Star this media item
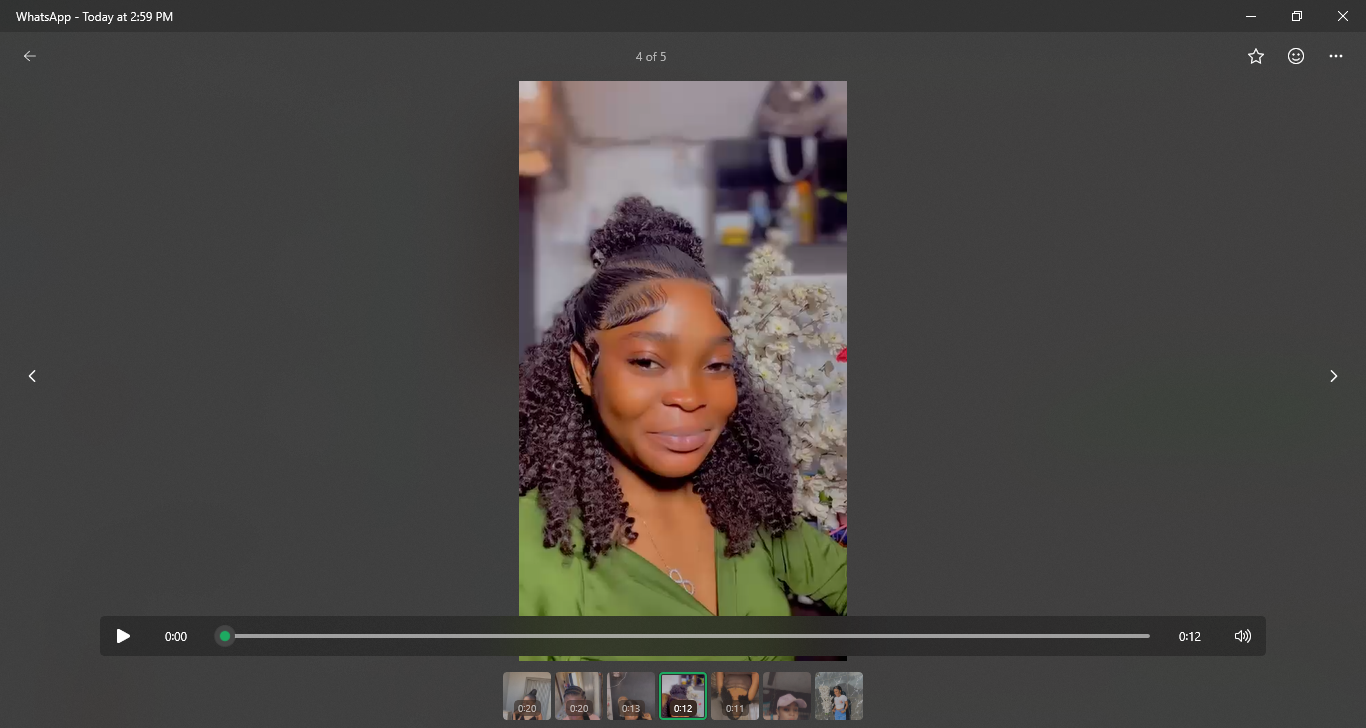The width and height of the screenshot is (1366, 728). tap(1256, 56)
